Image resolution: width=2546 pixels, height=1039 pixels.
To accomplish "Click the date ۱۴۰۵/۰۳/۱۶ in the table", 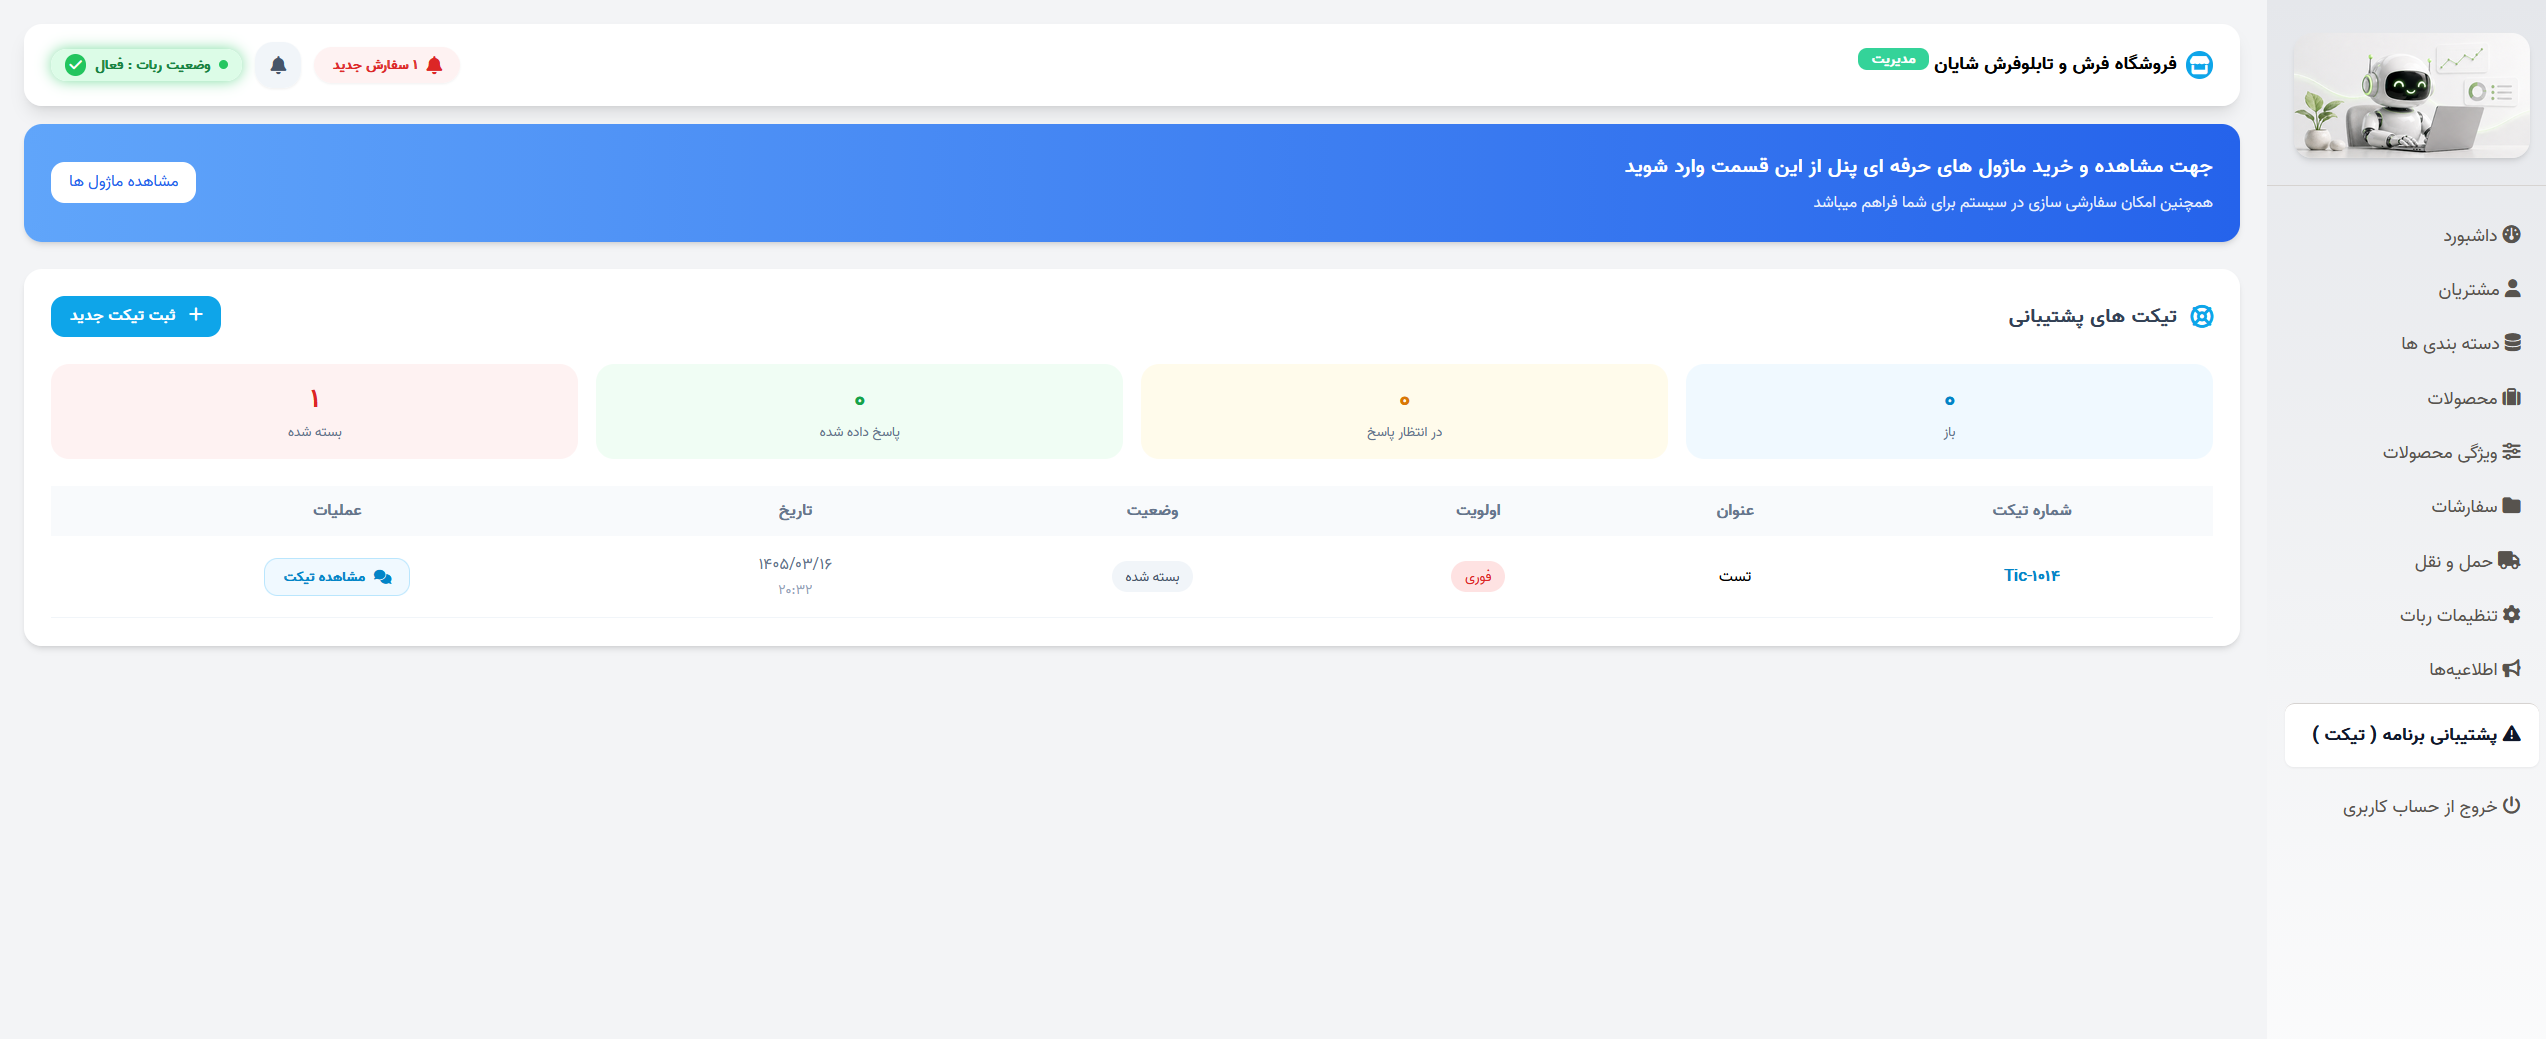I will (x=795, y=564).
